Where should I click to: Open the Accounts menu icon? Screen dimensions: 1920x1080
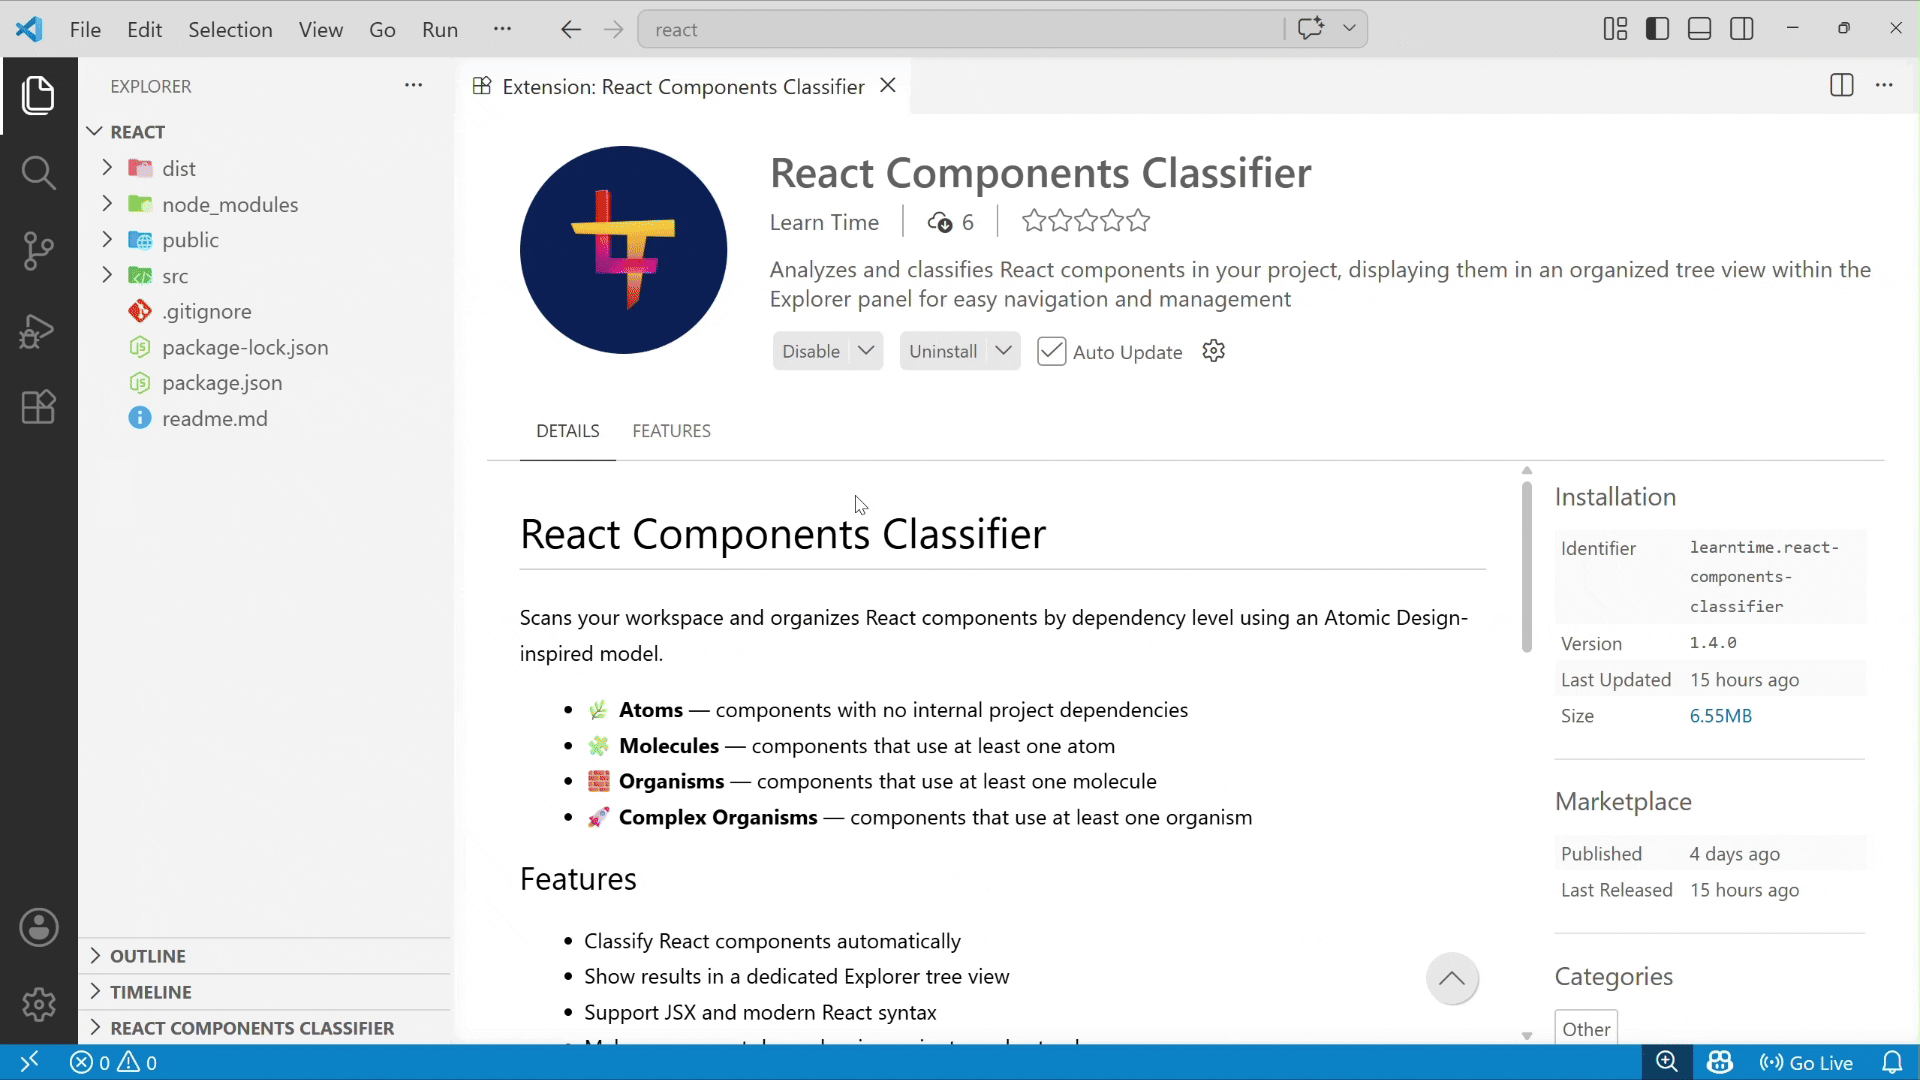coord(39,927)
